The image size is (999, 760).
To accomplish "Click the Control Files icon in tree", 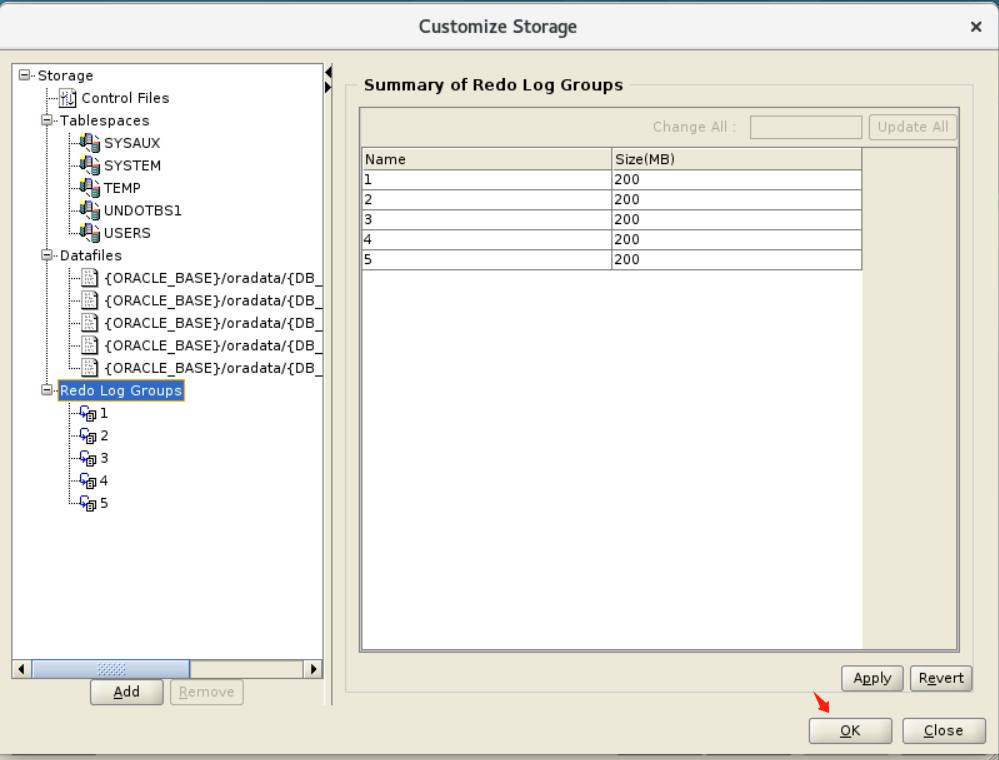I will (68, 98).
